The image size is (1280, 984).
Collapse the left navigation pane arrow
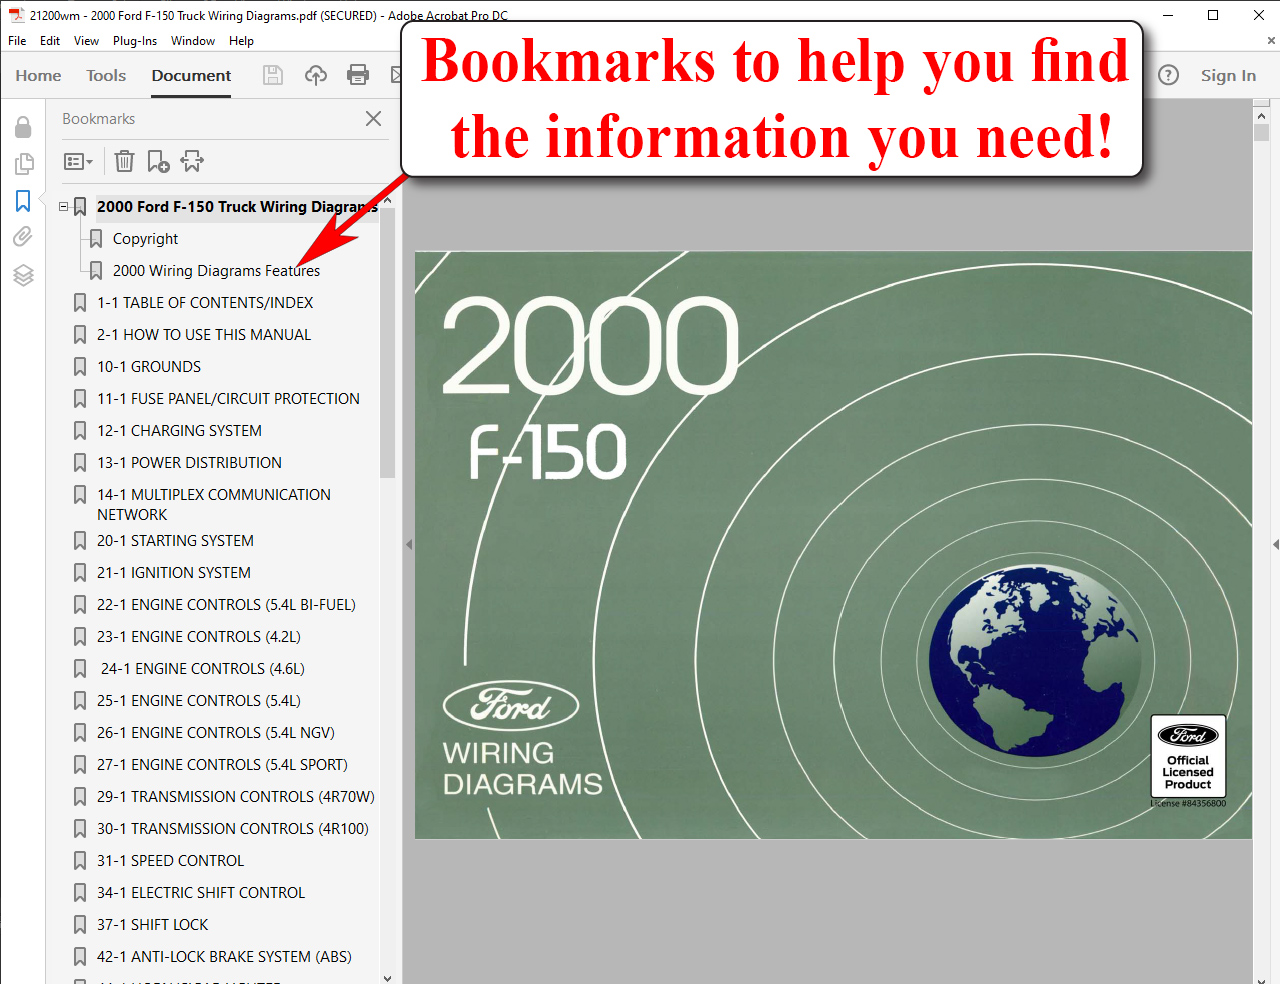409,545
